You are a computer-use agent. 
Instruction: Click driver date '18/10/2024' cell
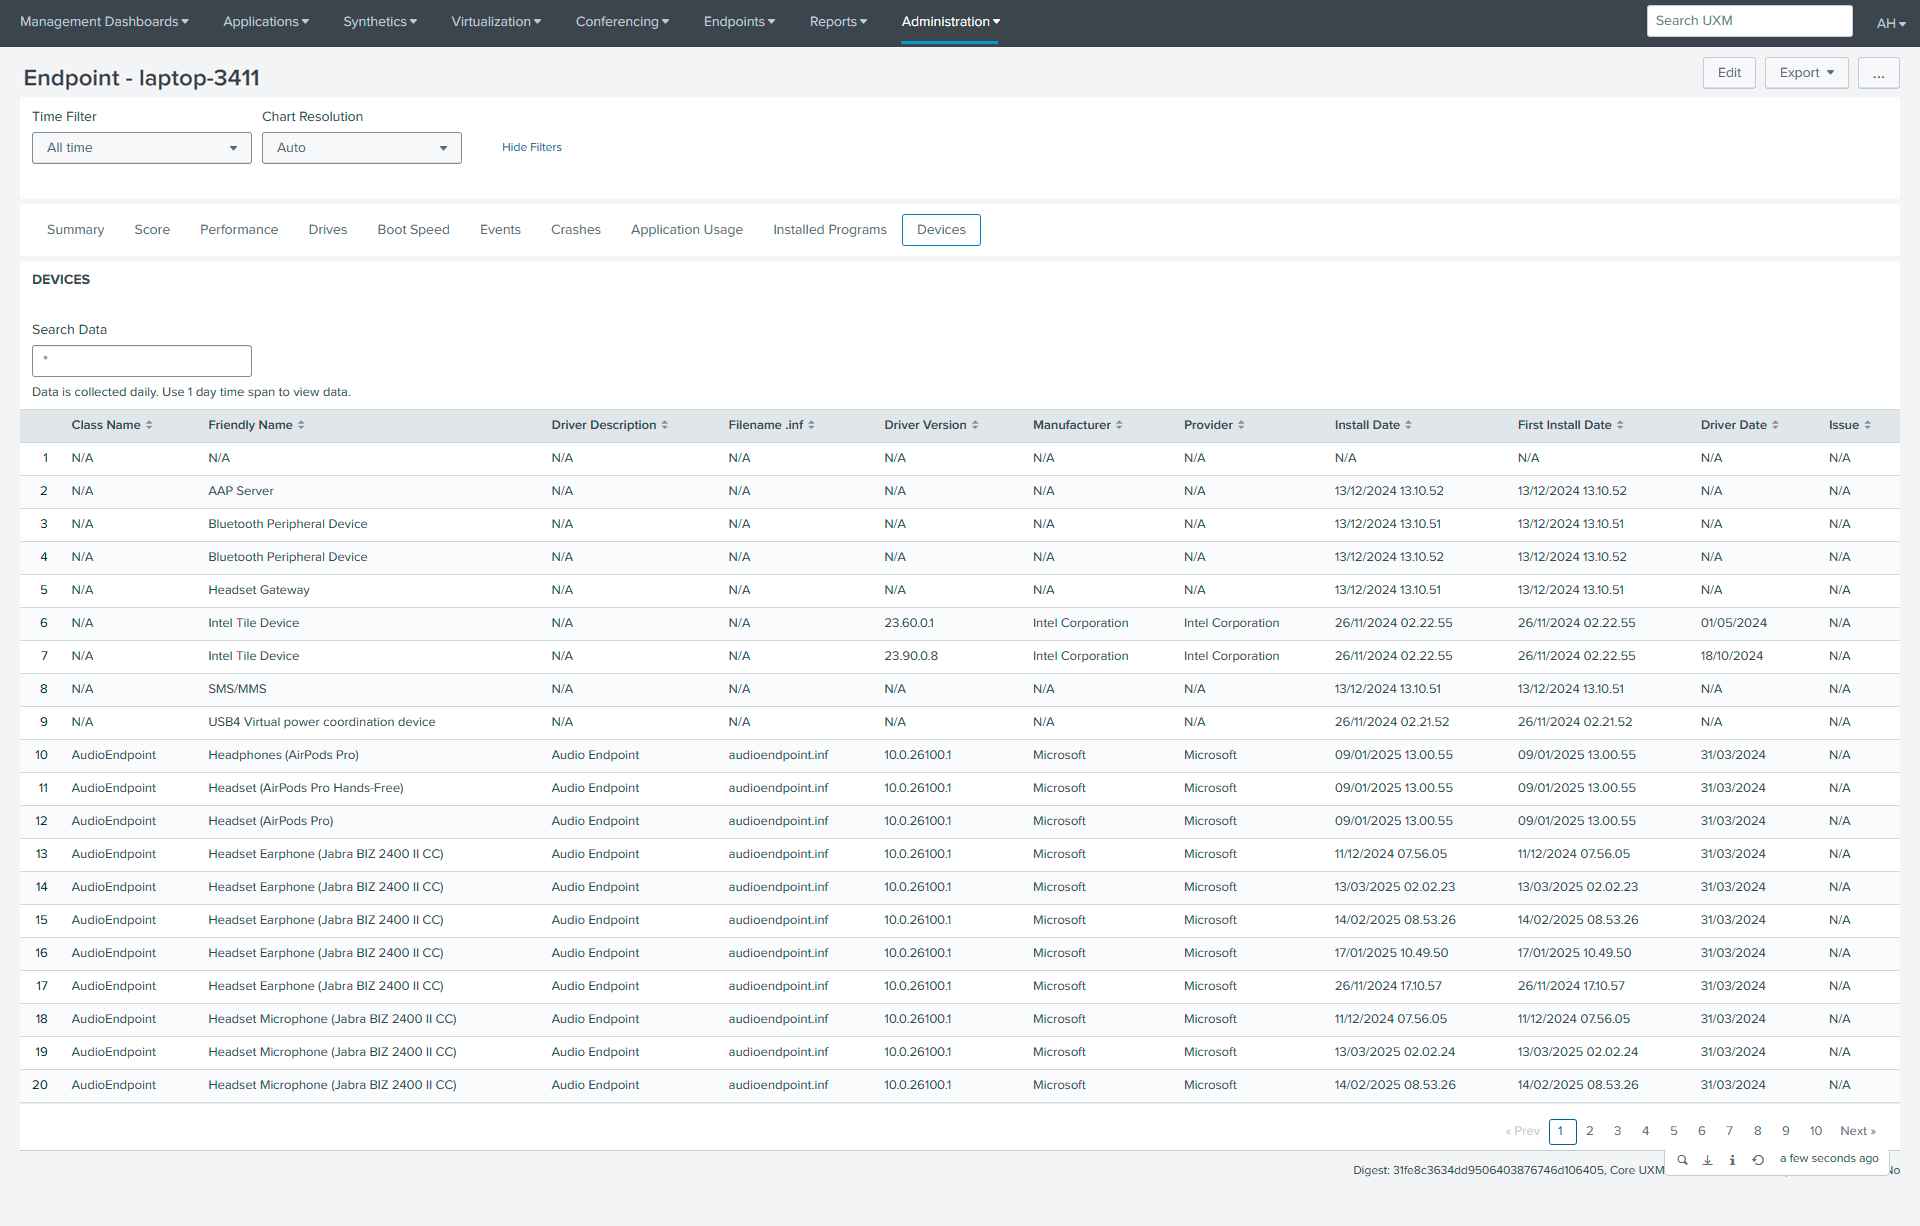coord(1732,656)
